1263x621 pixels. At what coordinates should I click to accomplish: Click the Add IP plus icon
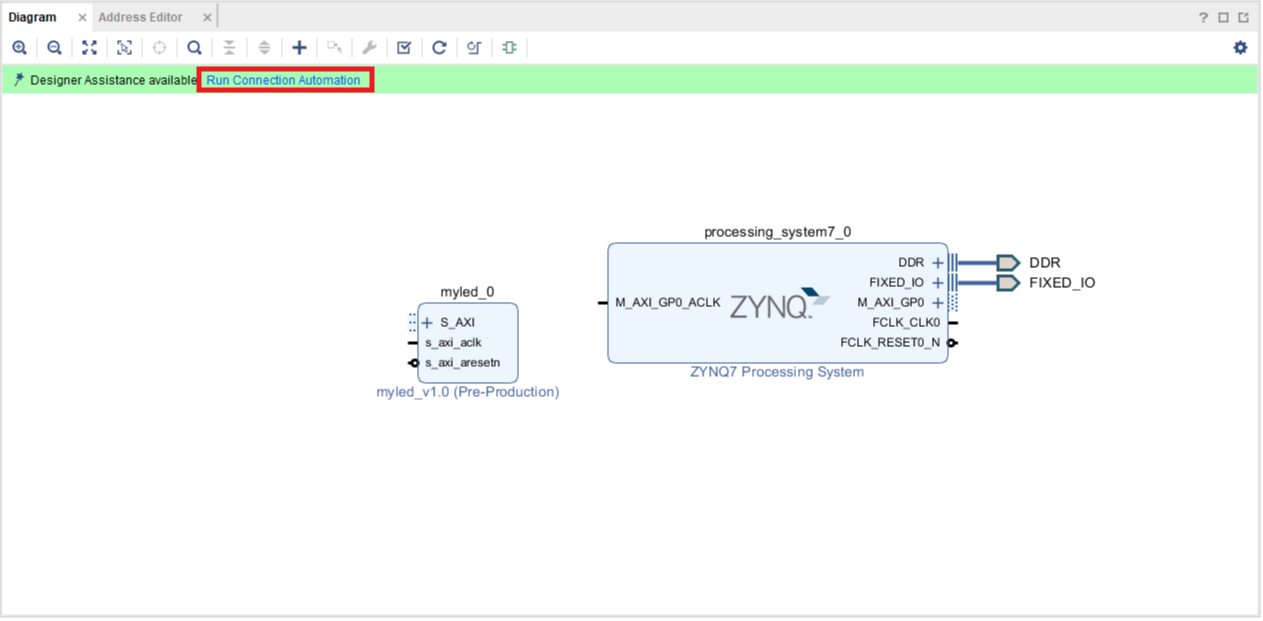click(299, 47)
